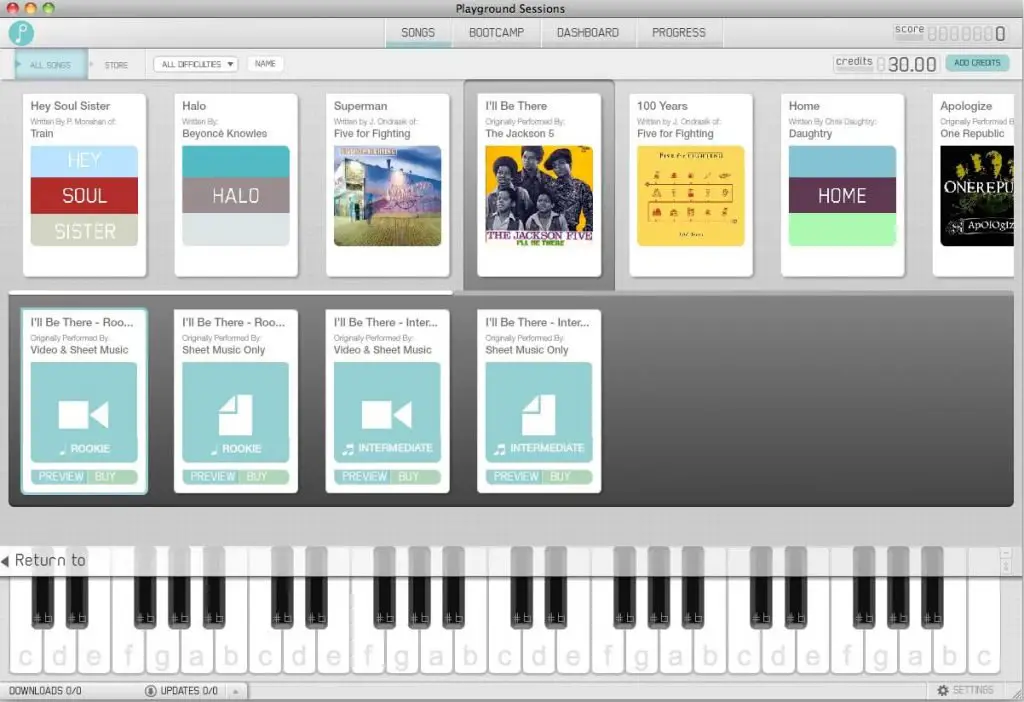Click the "Daughtry" artist name
The image size is (1024, 702).
810,133
